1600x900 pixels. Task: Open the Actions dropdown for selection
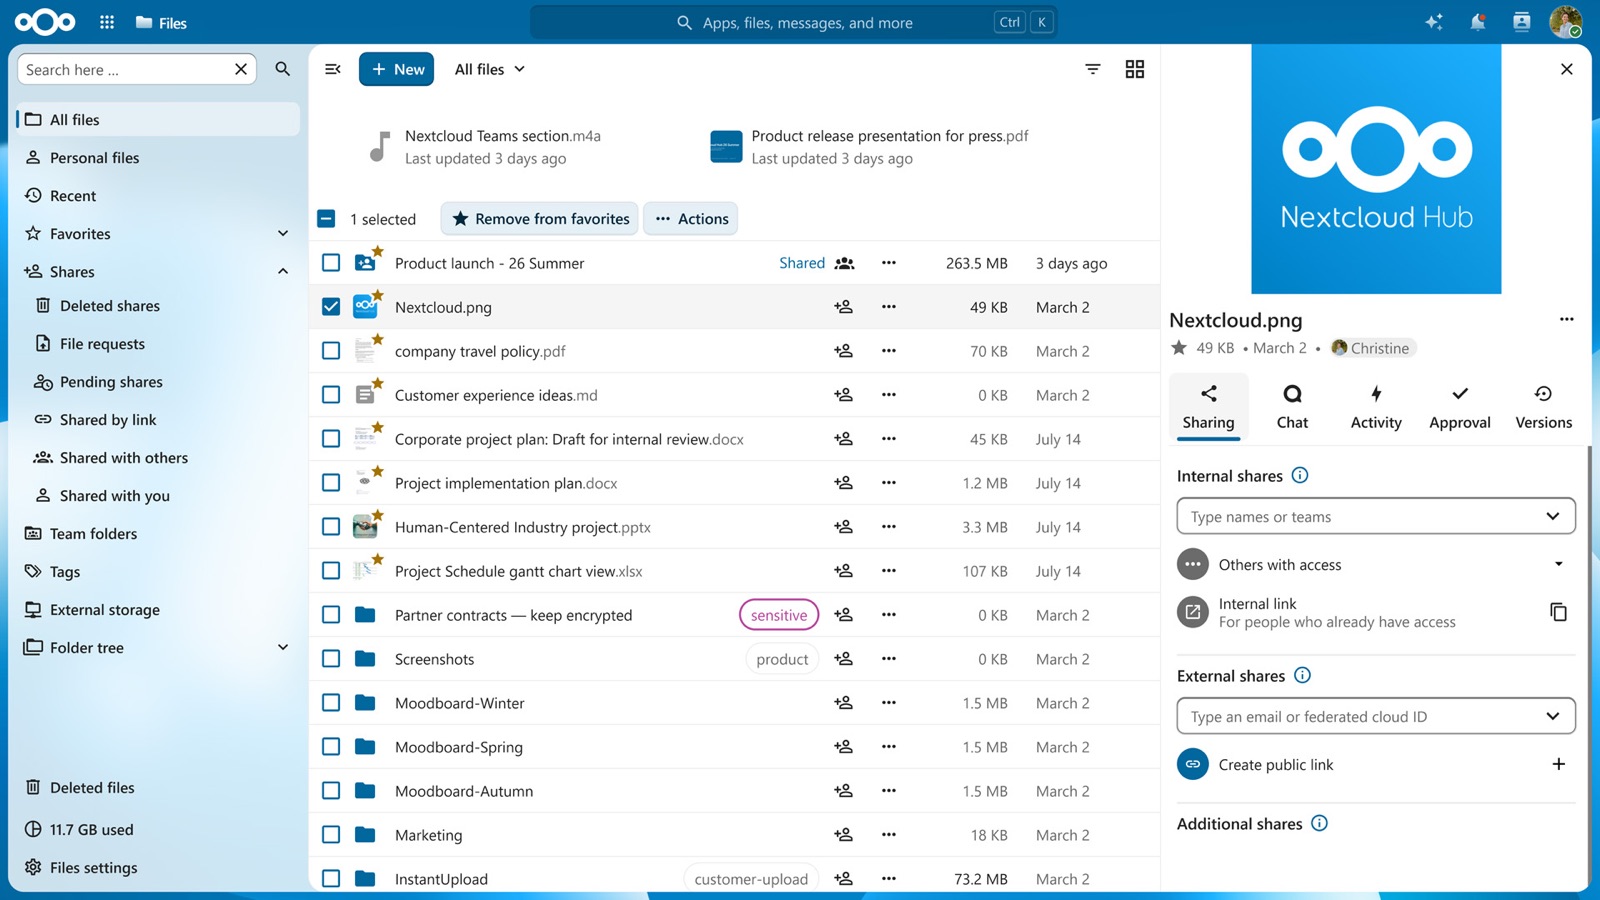pos(691,219)
